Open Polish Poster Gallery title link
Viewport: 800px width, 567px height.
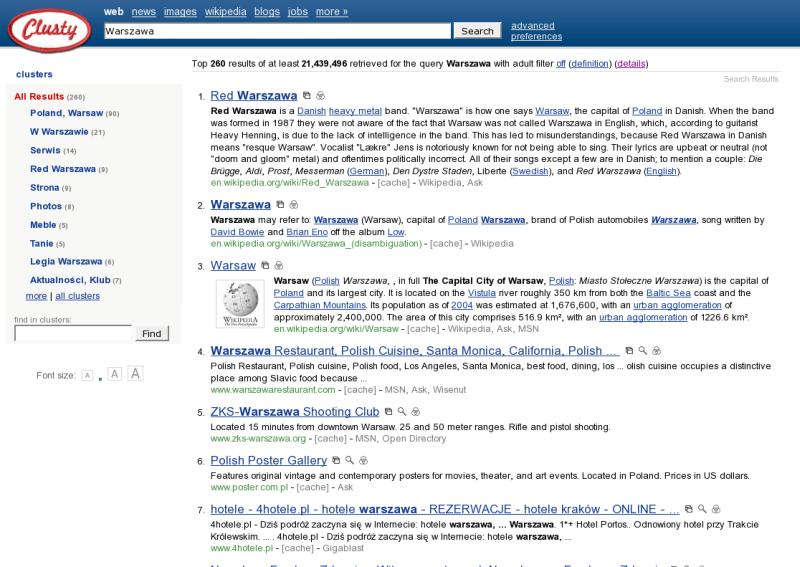[268, 461]
